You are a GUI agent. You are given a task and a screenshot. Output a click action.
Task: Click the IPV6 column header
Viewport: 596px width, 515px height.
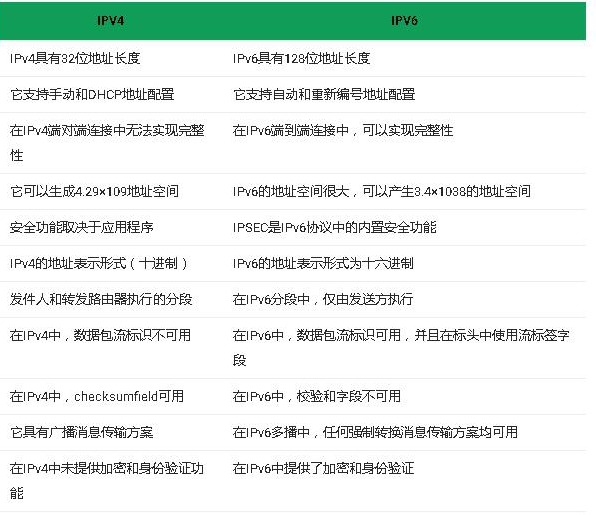click(404, 21)
